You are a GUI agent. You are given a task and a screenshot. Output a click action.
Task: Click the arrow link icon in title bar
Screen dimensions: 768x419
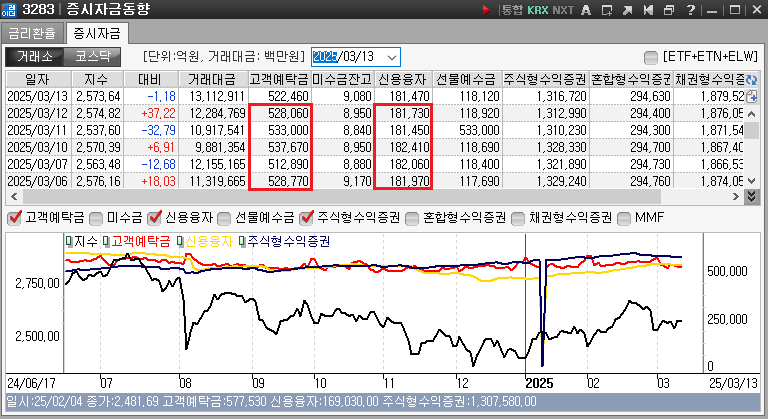(x=627, y=10)
